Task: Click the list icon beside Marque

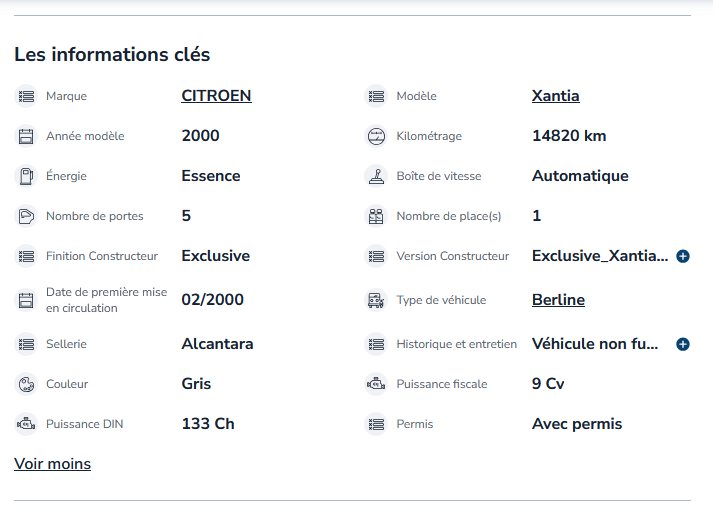Action: pos(26,96)
